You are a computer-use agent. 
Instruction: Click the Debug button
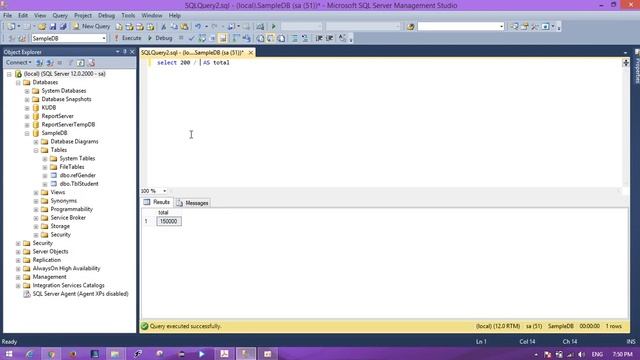pyautogui.click(x=160, y=38)
